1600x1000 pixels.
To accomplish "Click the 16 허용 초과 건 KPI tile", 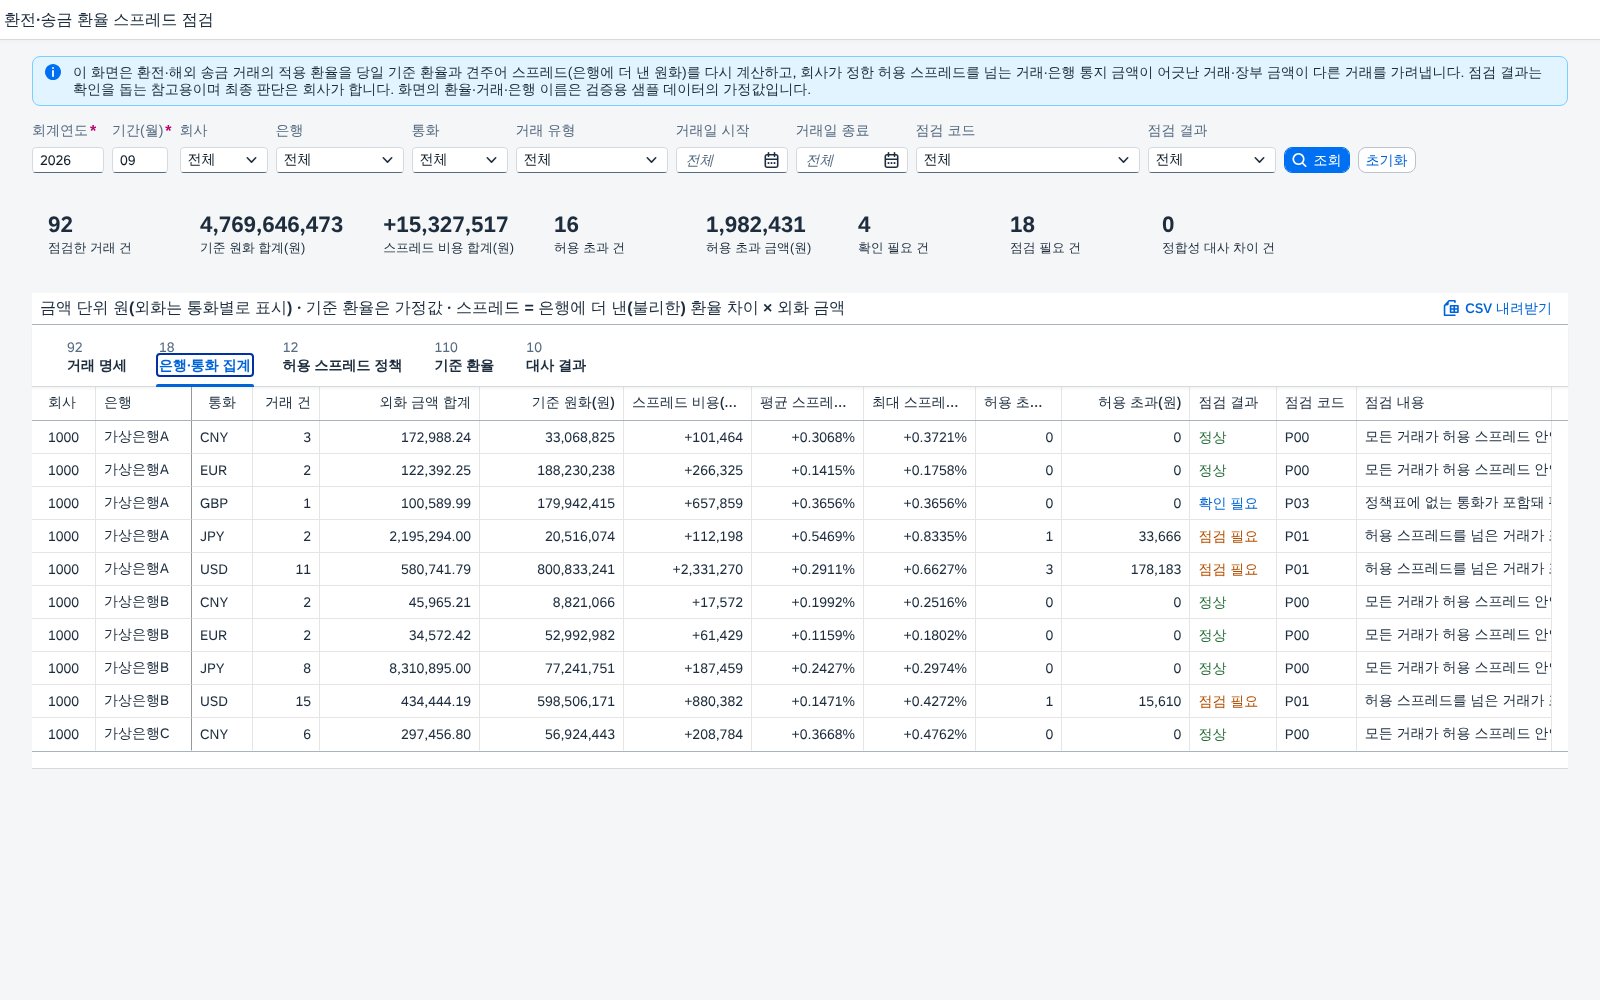I will point(589,235).
